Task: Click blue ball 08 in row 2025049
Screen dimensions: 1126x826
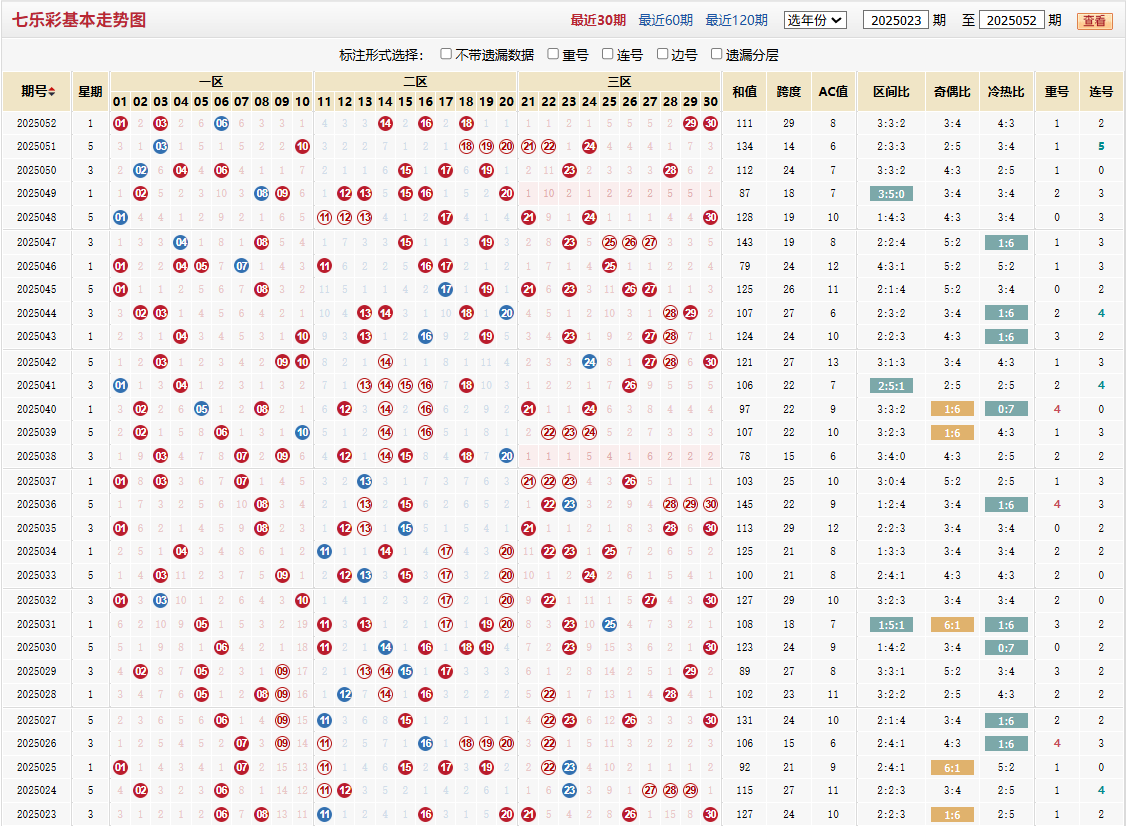Action: point(262,194)
